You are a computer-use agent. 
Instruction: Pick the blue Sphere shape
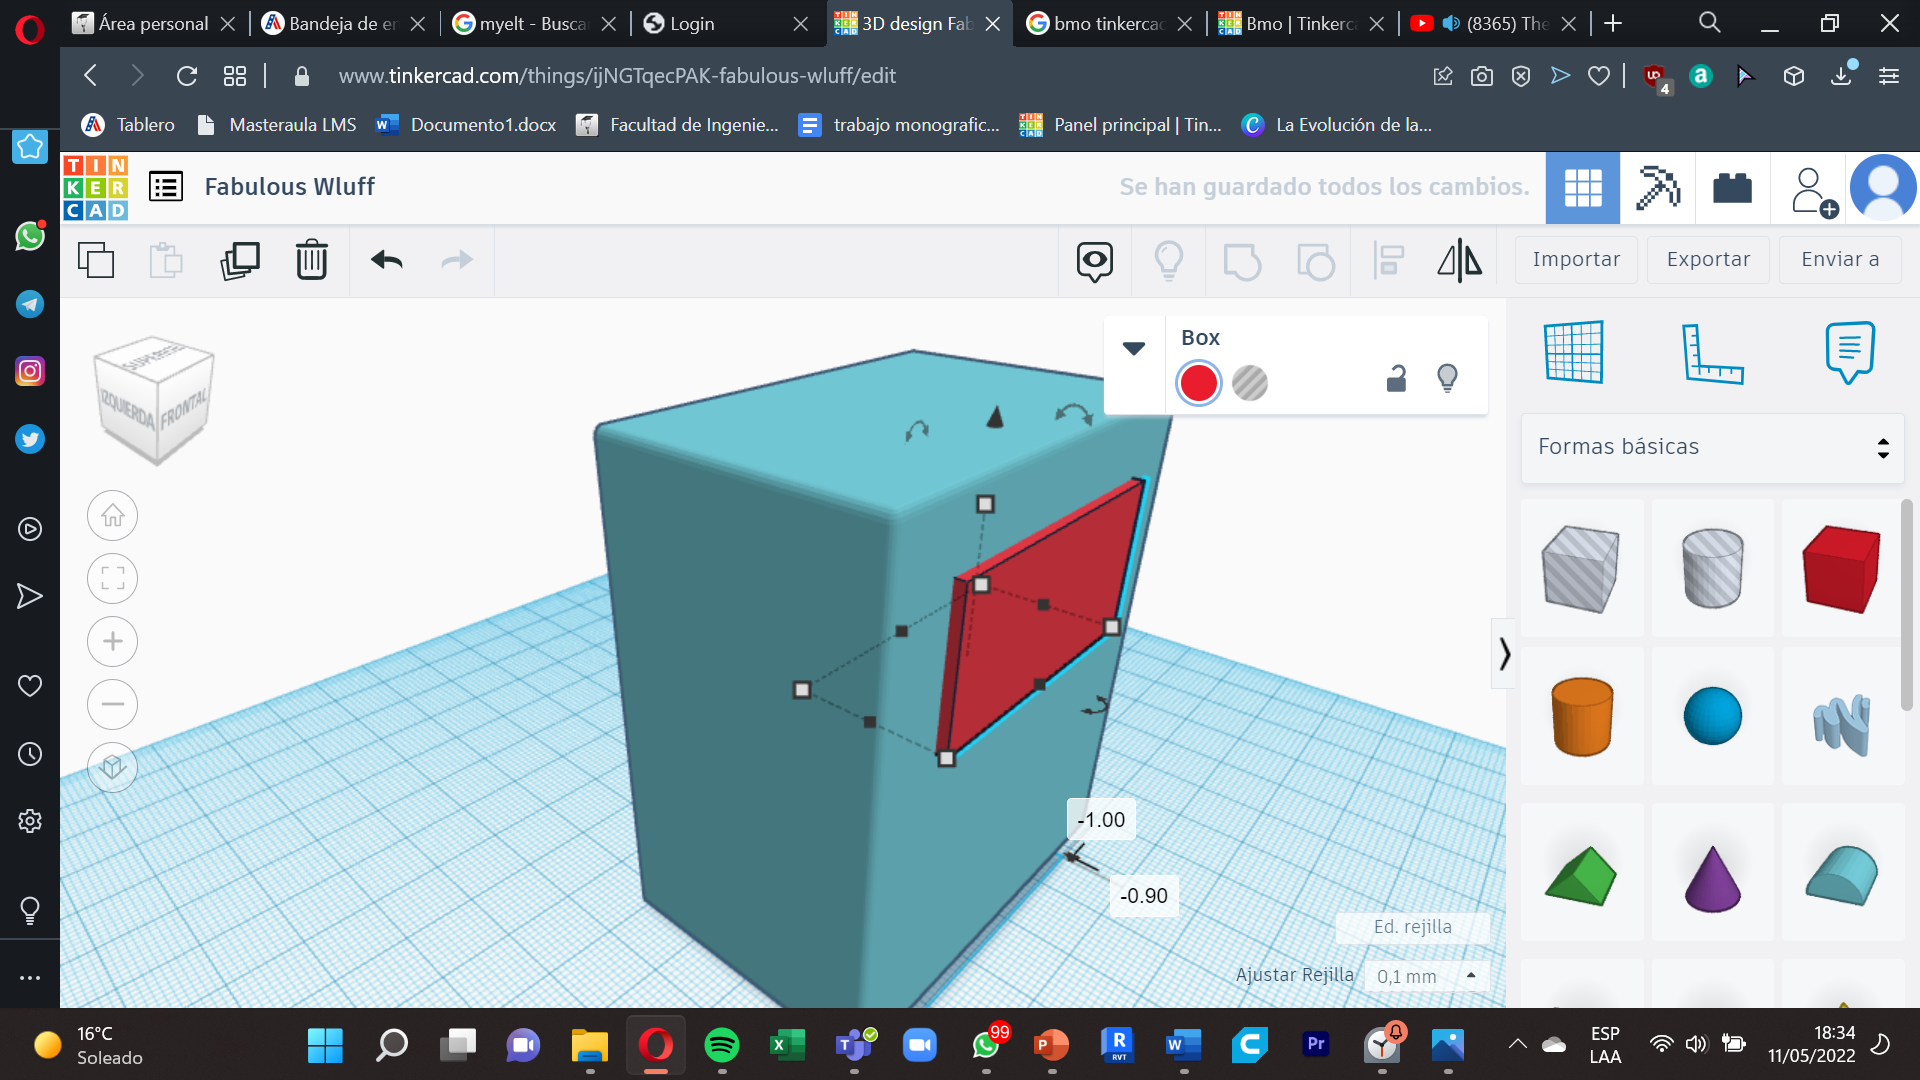pyautogui.click(x=1712, y=716)
